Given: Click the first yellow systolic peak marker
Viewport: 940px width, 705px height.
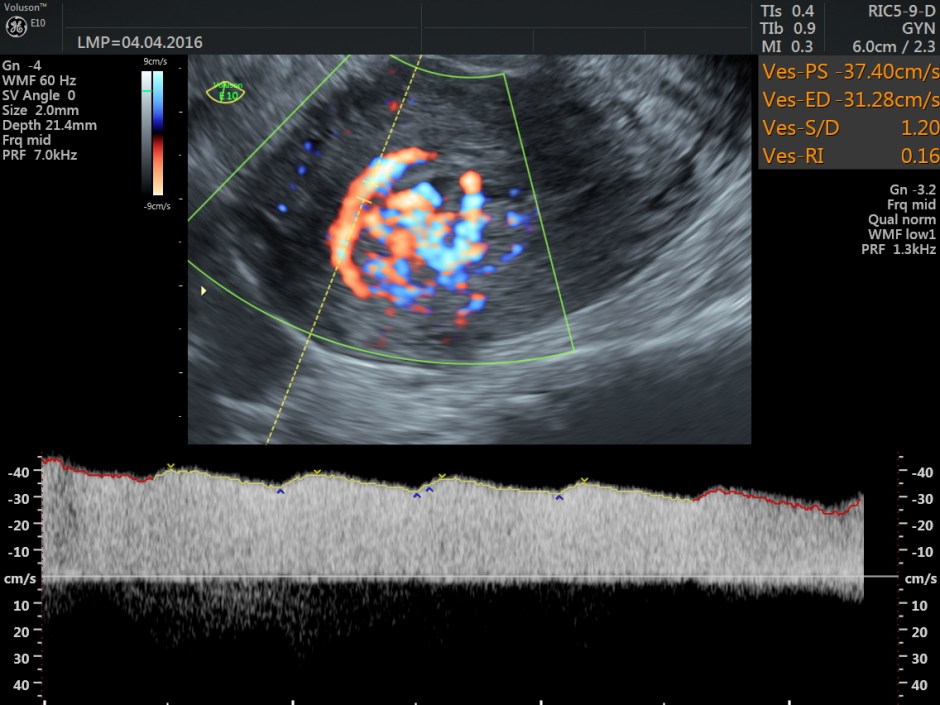Looking at the screenshot, I should tap(171, 466).
